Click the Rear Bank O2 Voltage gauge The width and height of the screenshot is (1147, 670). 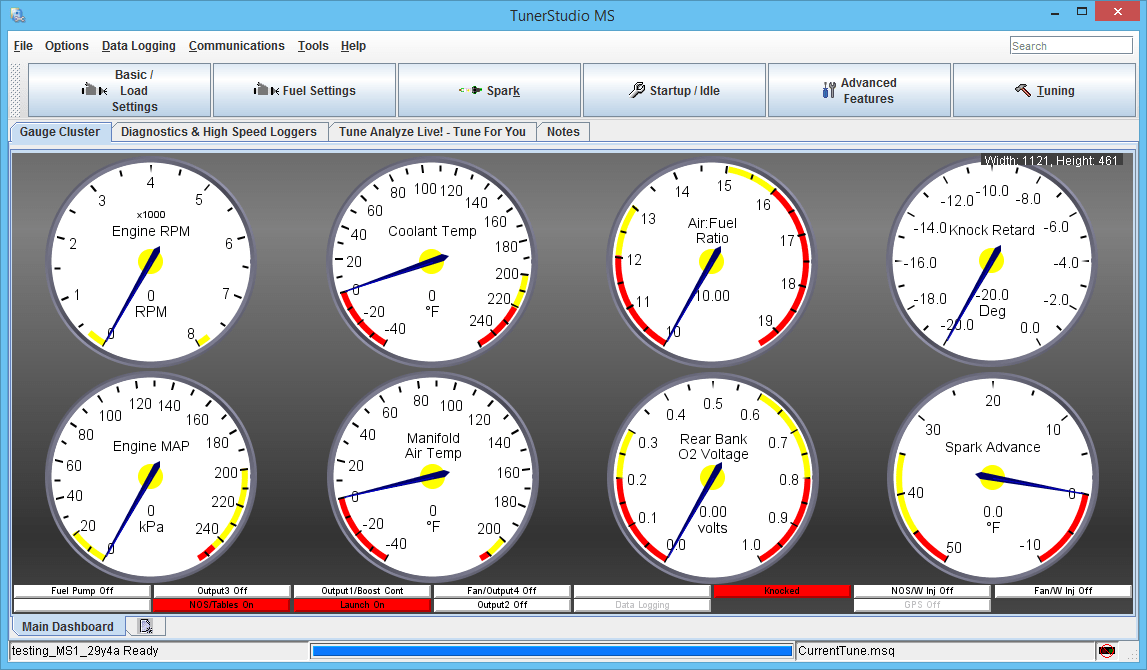(712, 477)
